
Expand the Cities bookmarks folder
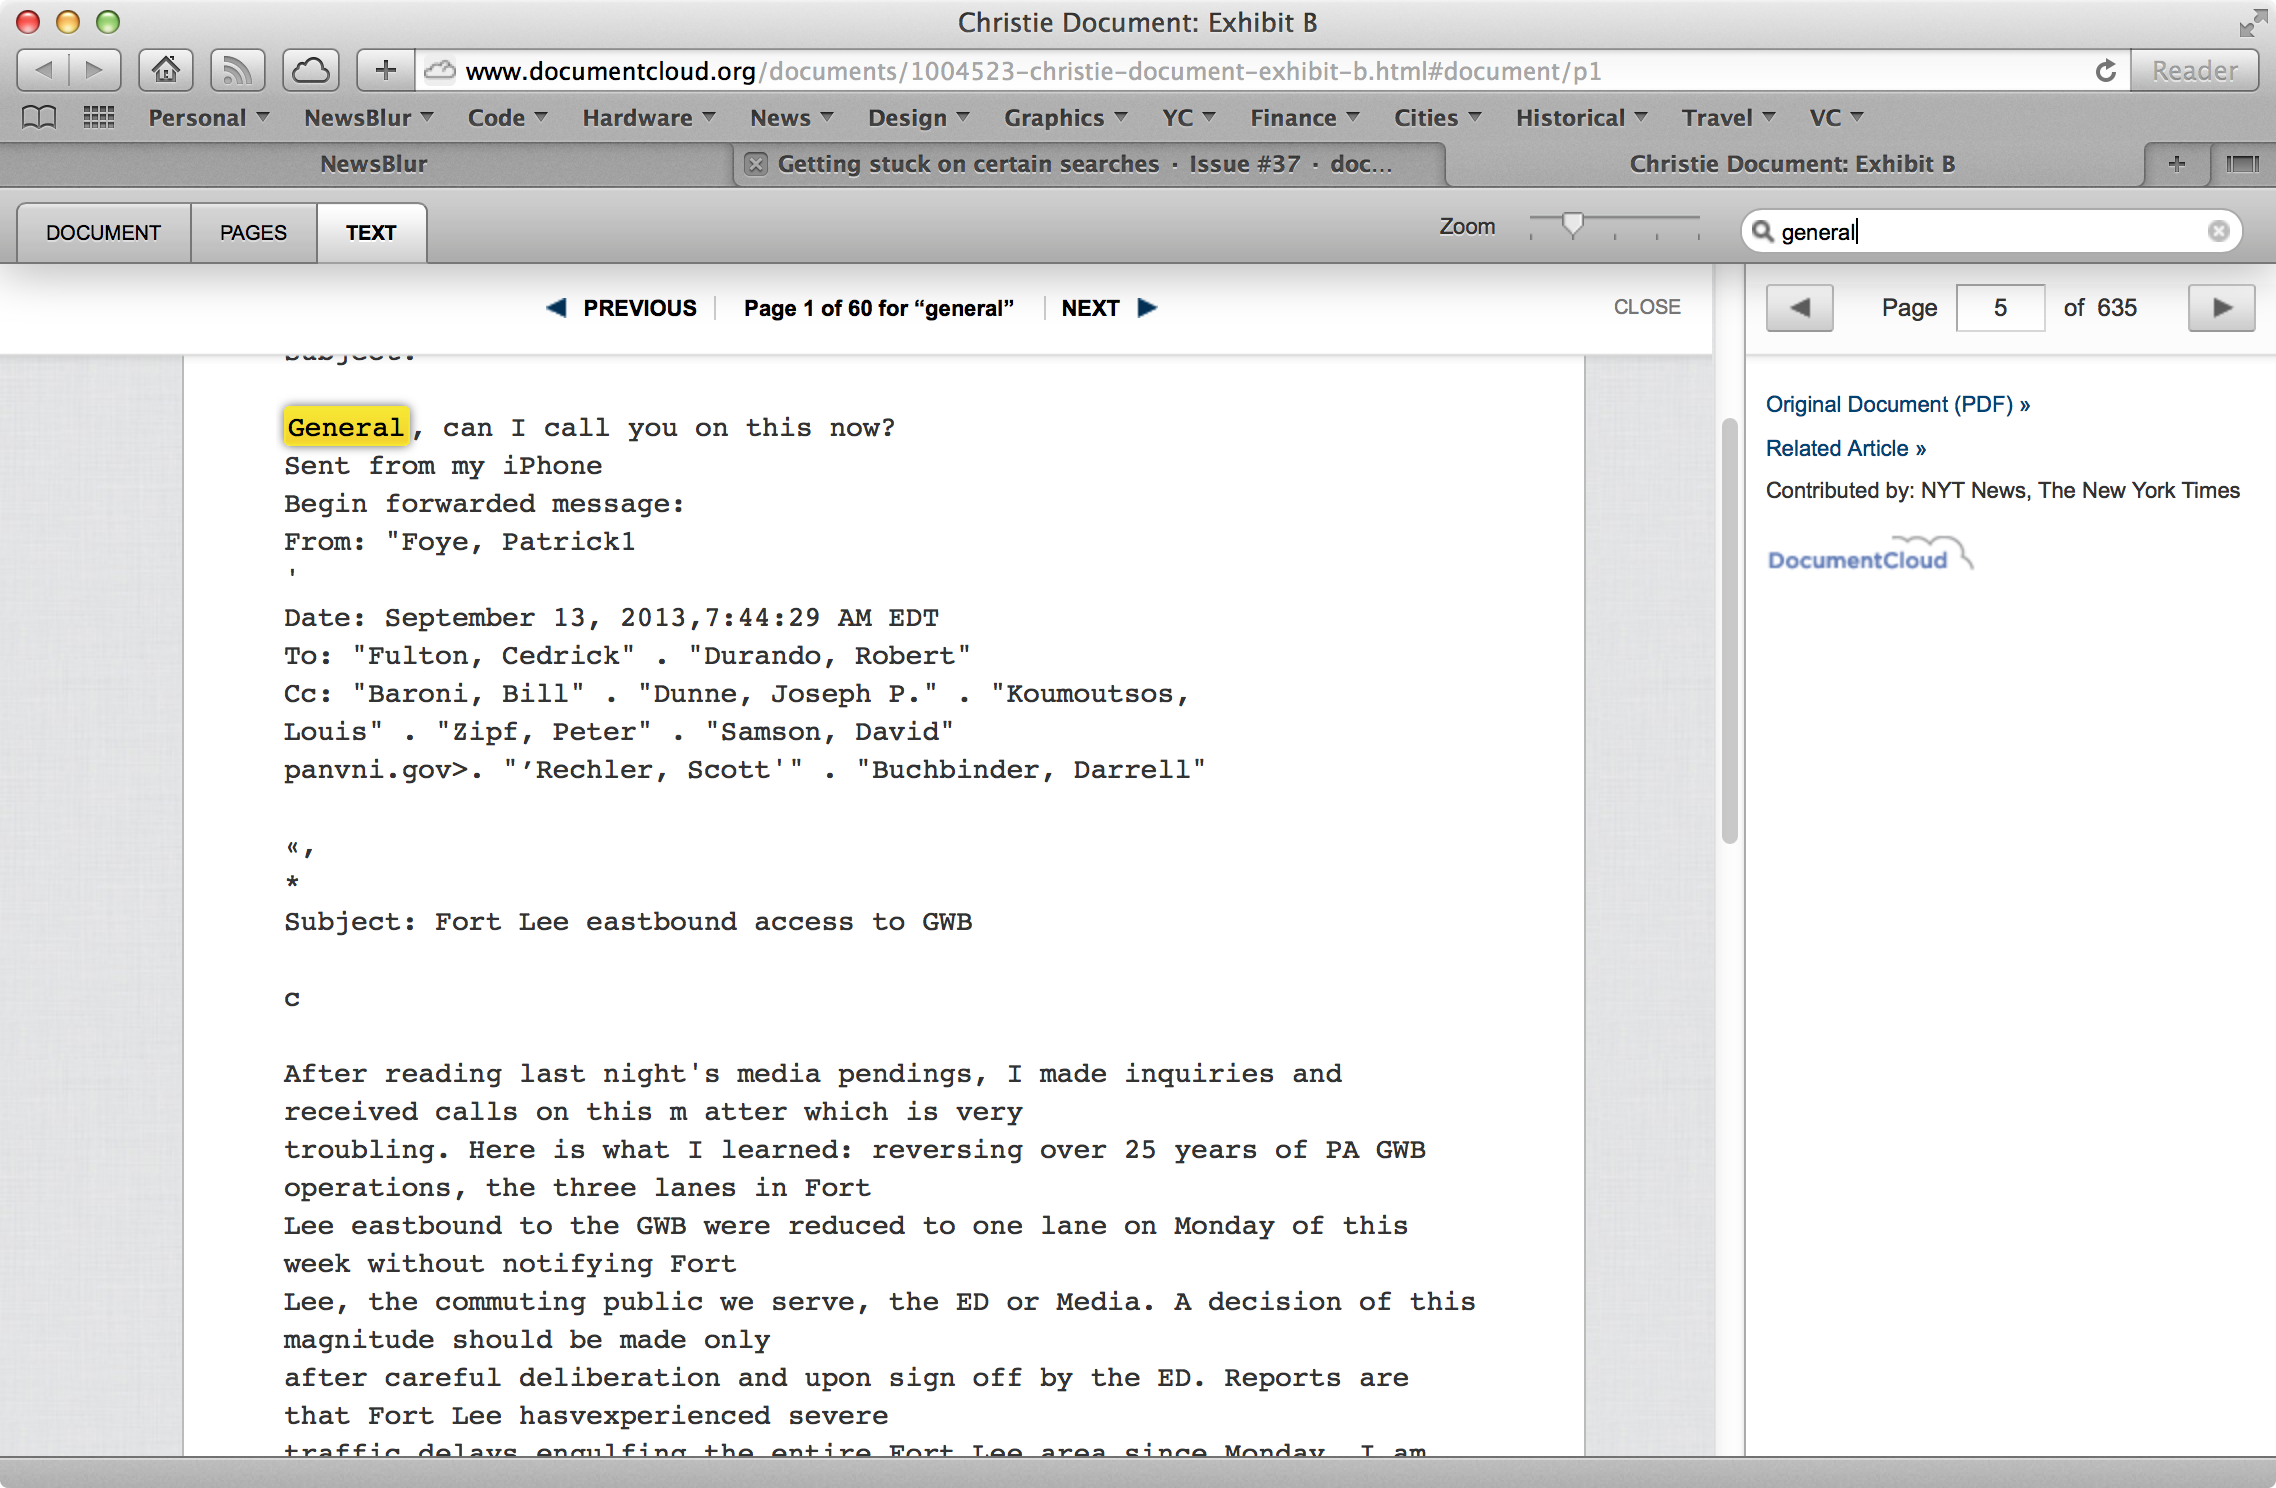click(x=1438, y=118)
